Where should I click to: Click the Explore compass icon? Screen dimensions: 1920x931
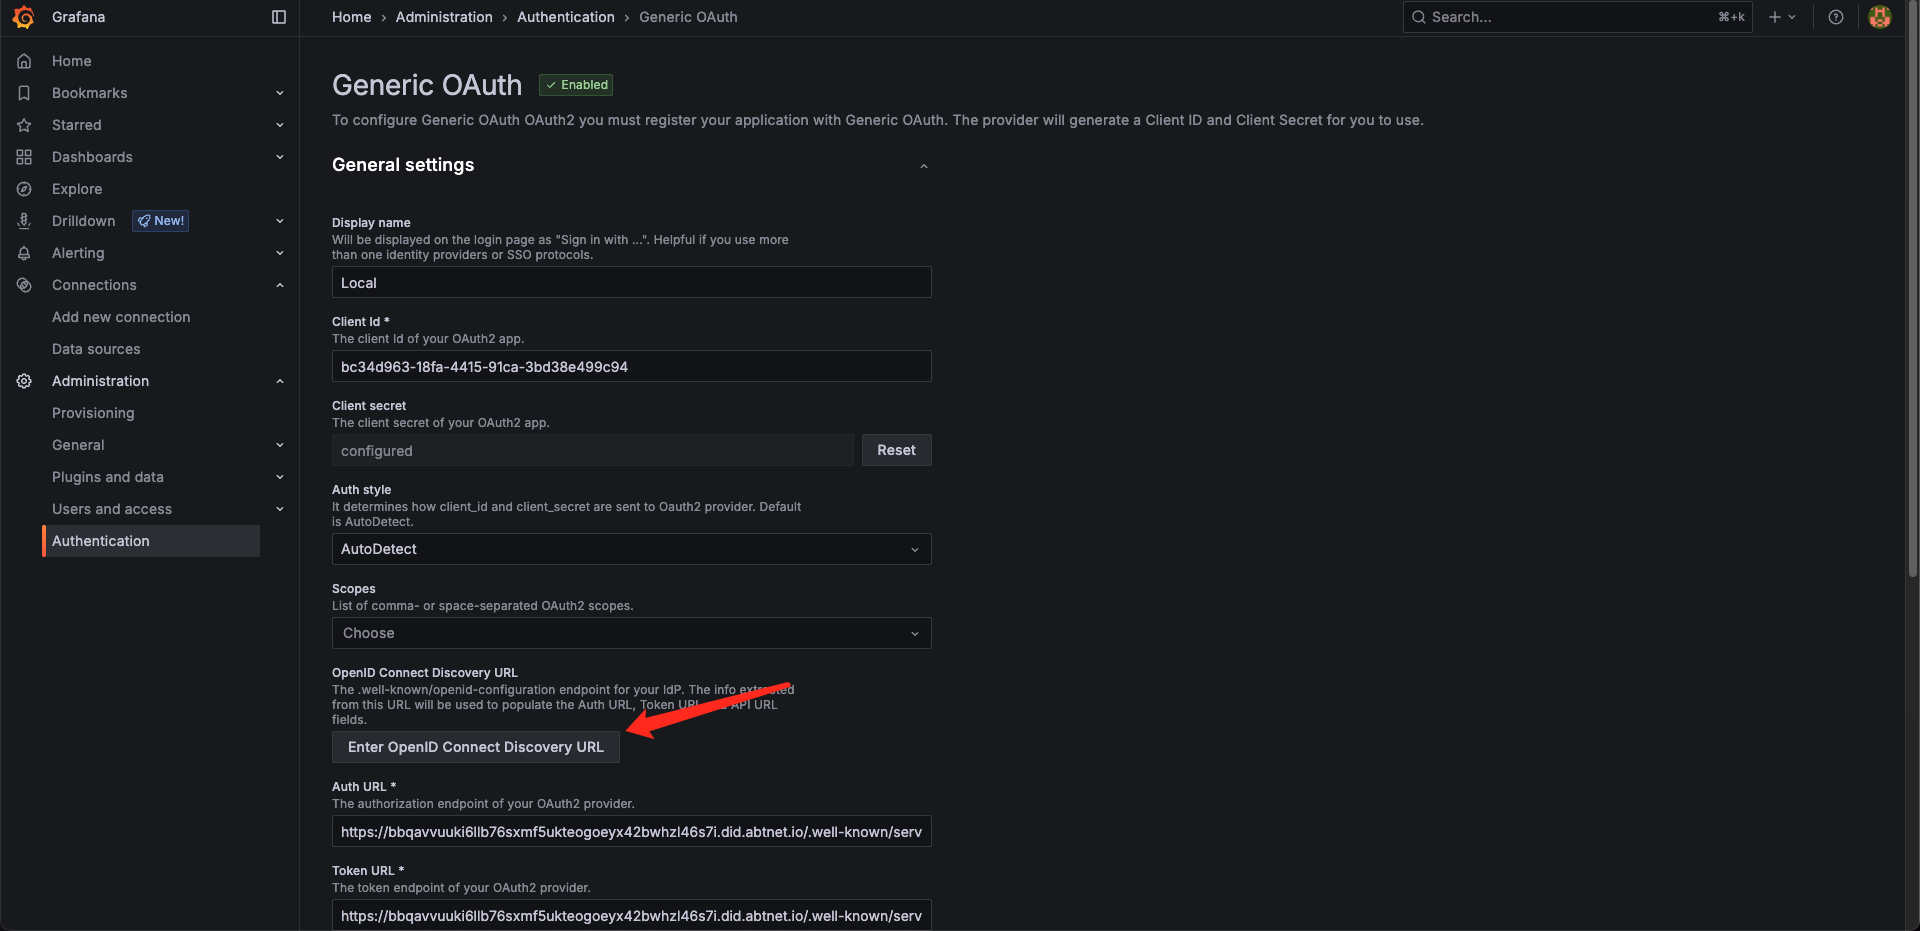tap(24, 189)
